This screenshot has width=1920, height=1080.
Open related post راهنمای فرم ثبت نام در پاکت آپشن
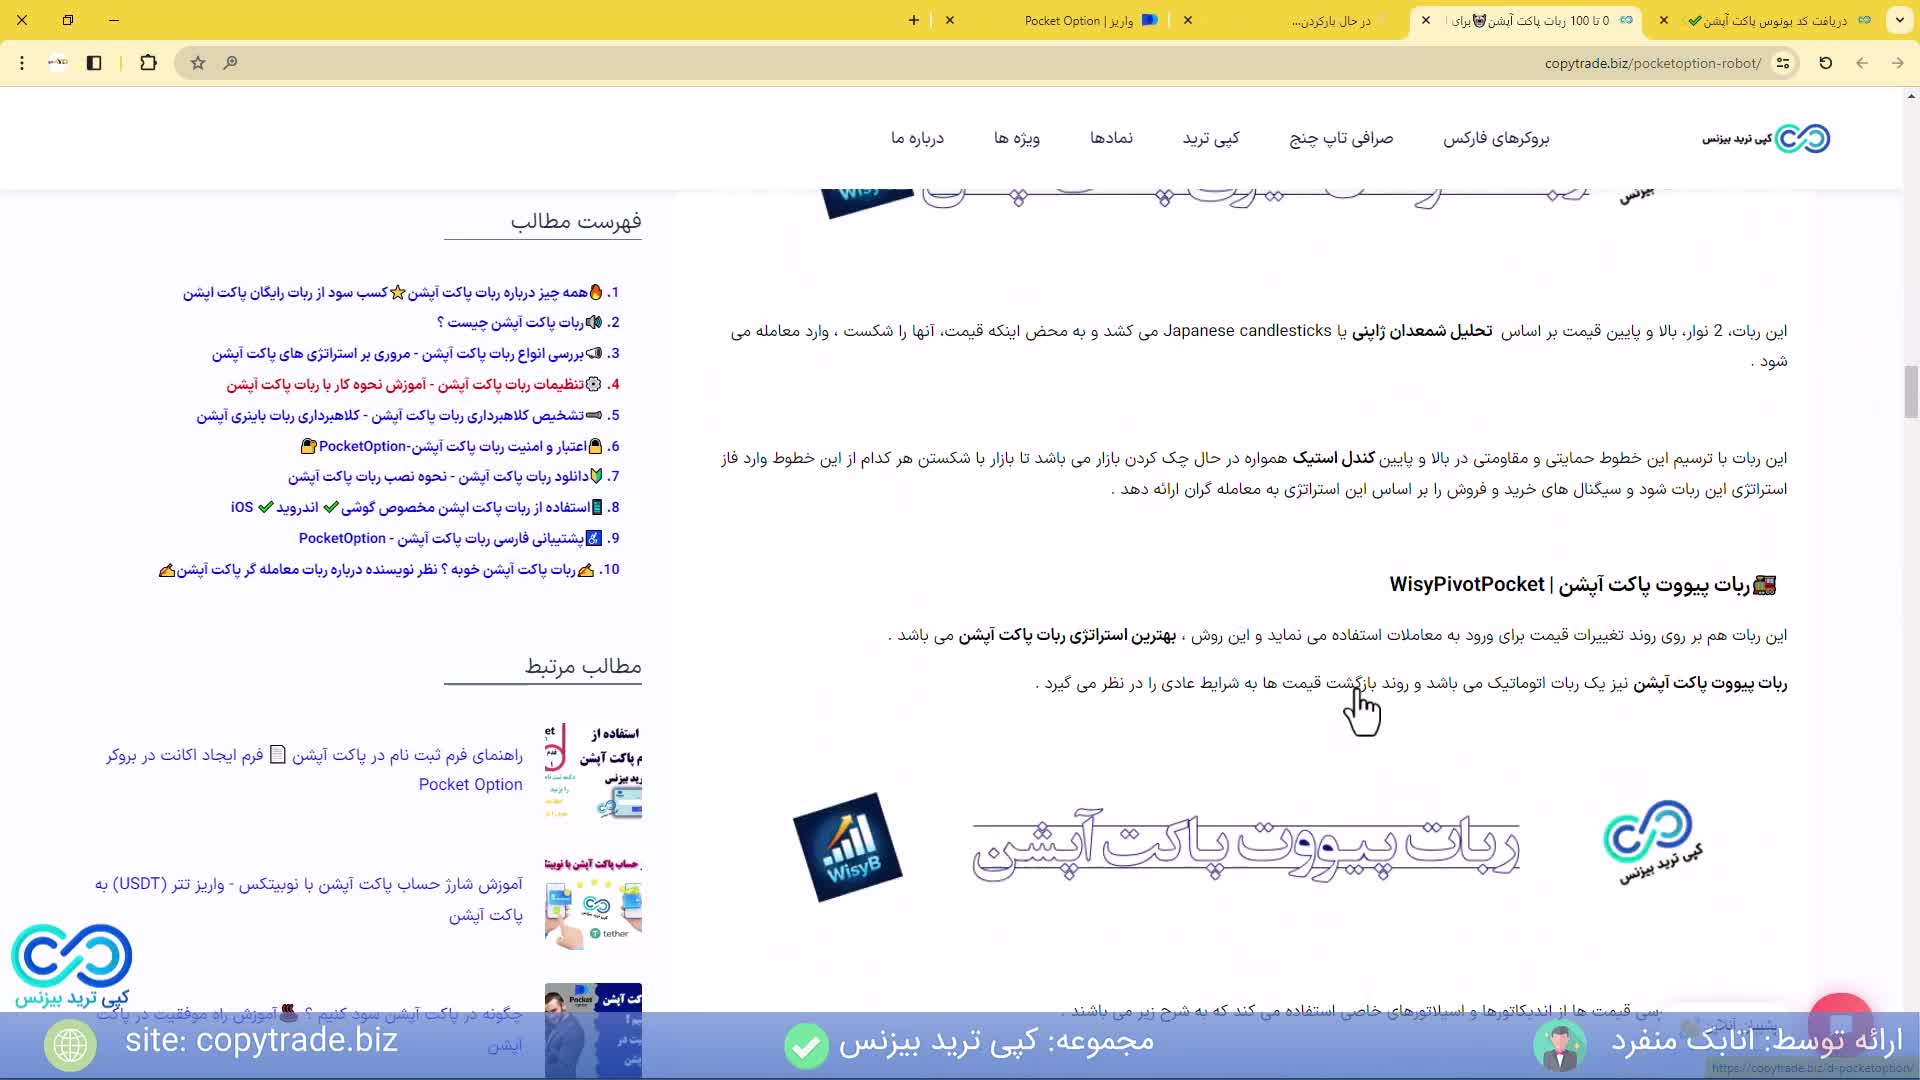click(x=314, y=769)
